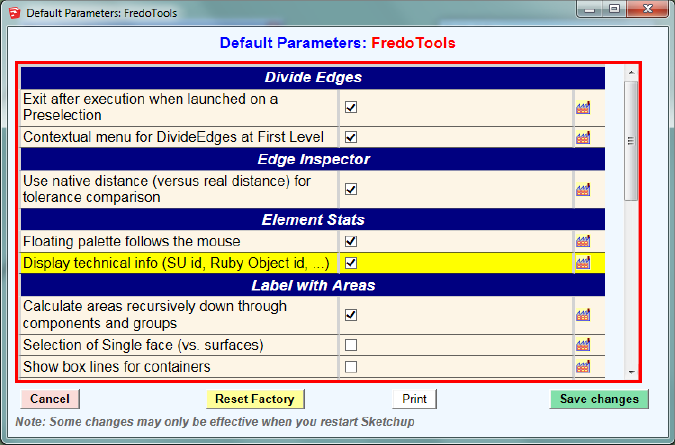Image resolution: width=675 pixels, height=445 pixels.
Task: Click the factory-reset icon in the 'Selection of Single face' row
Action: [x=583, y=345]
